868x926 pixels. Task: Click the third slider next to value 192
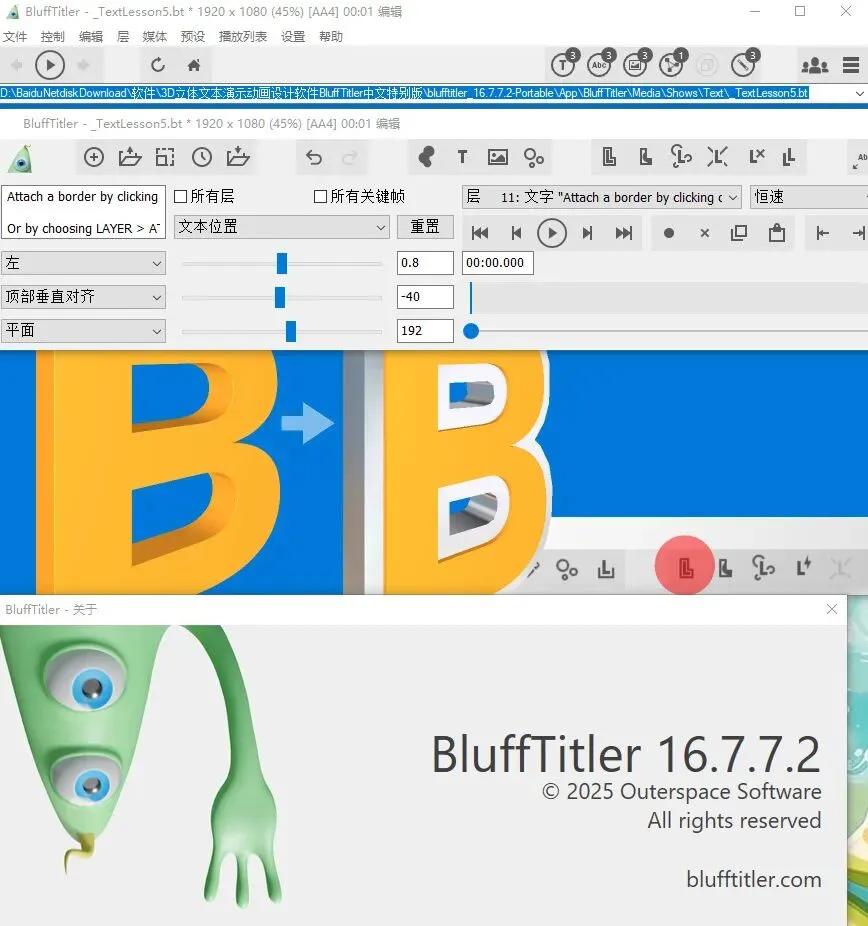(282, 331)
